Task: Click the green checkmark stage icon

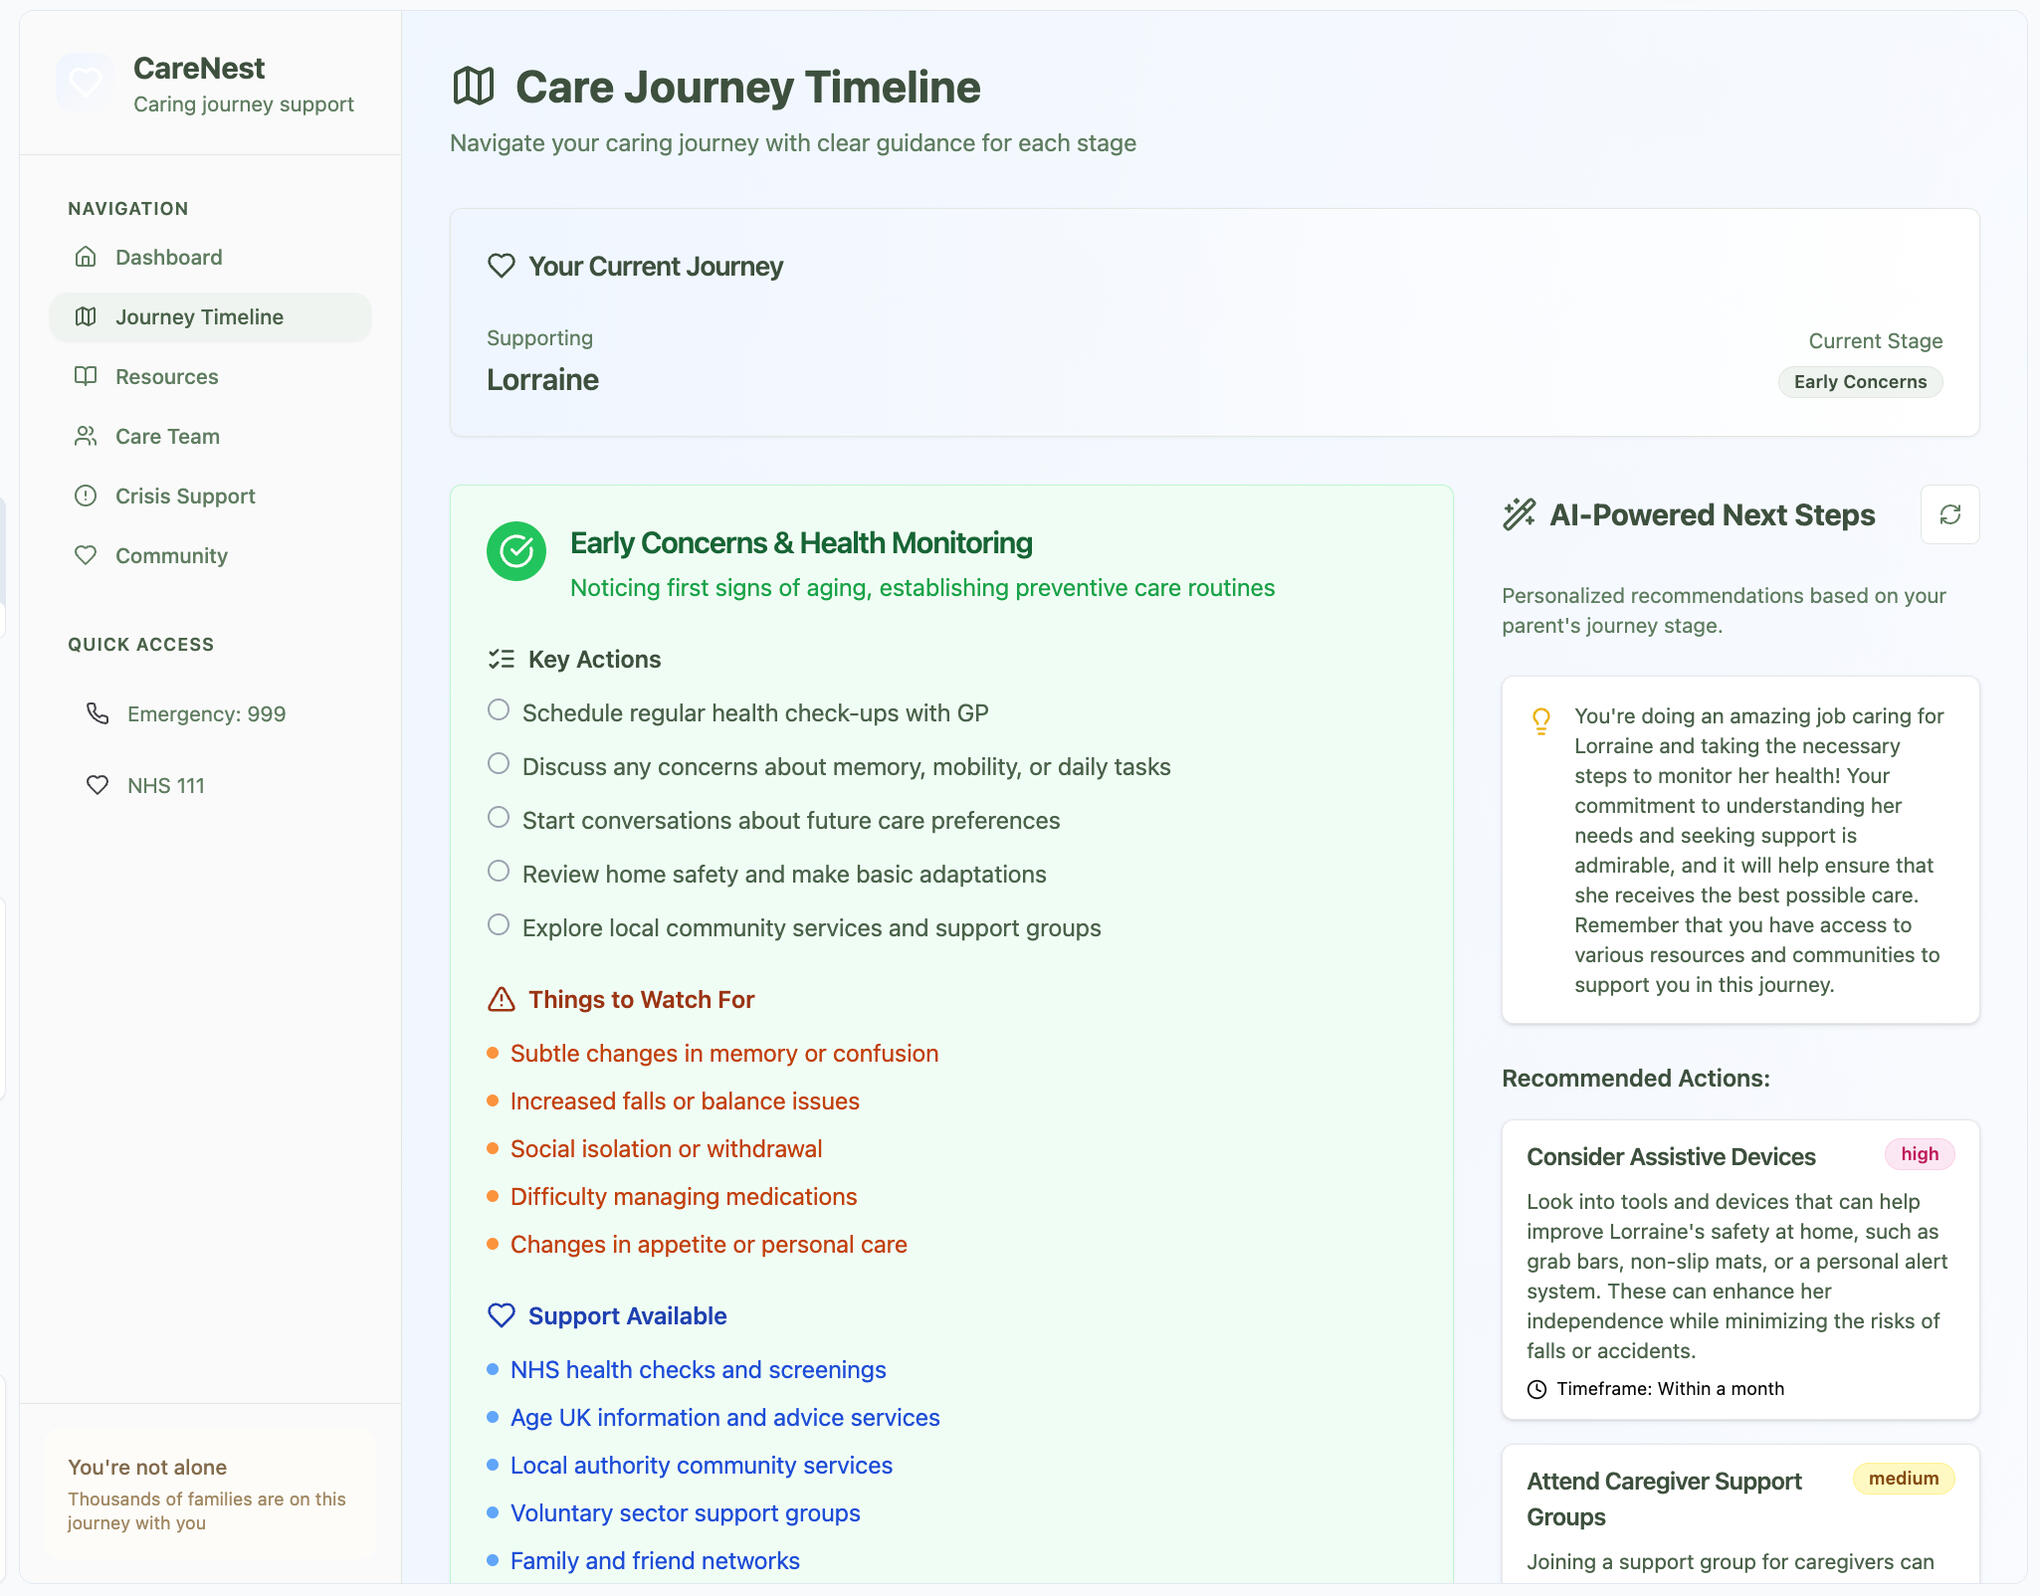Action: [516, 551]
